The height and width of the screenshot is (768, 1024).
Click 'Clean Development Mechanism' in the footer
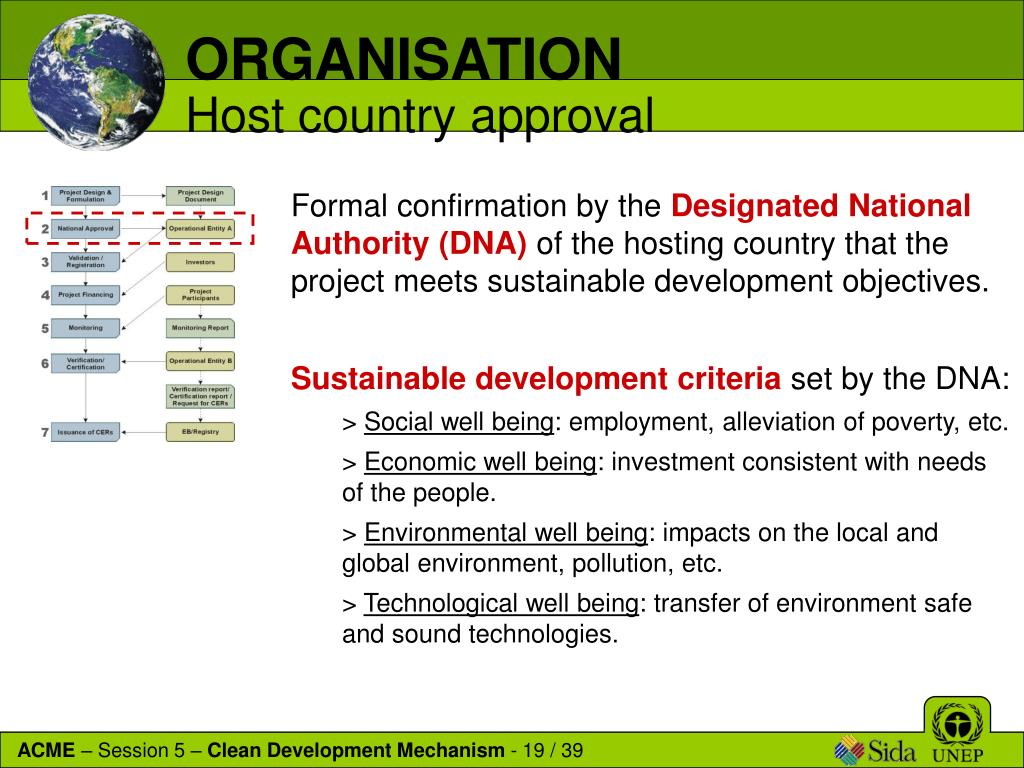click(x=356, y=750)
